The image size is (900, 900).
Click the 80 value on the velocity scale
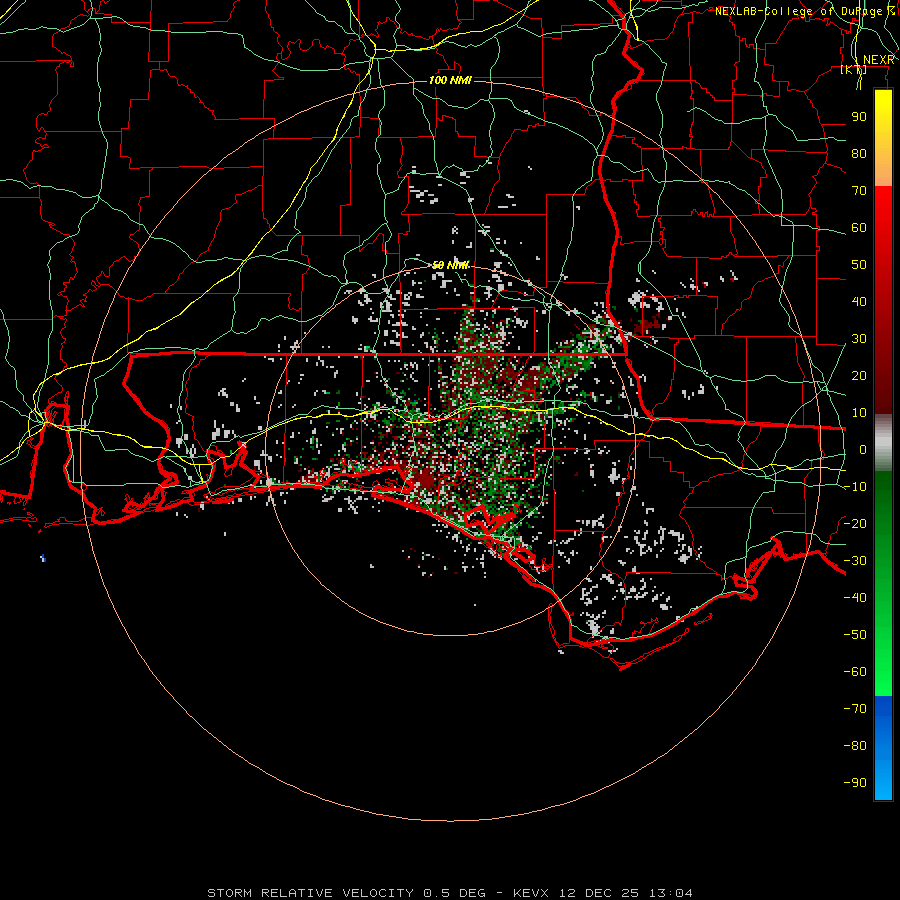[x=859, y=154]
